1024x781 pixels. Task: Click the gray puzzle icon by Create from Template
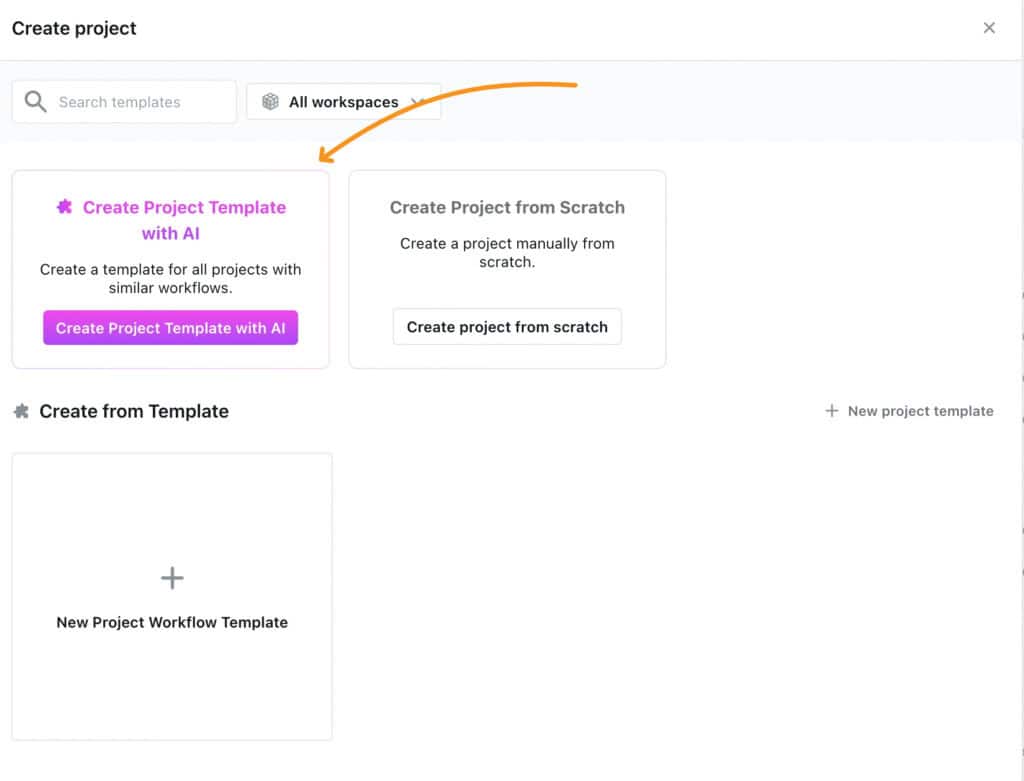coord(21,411)
